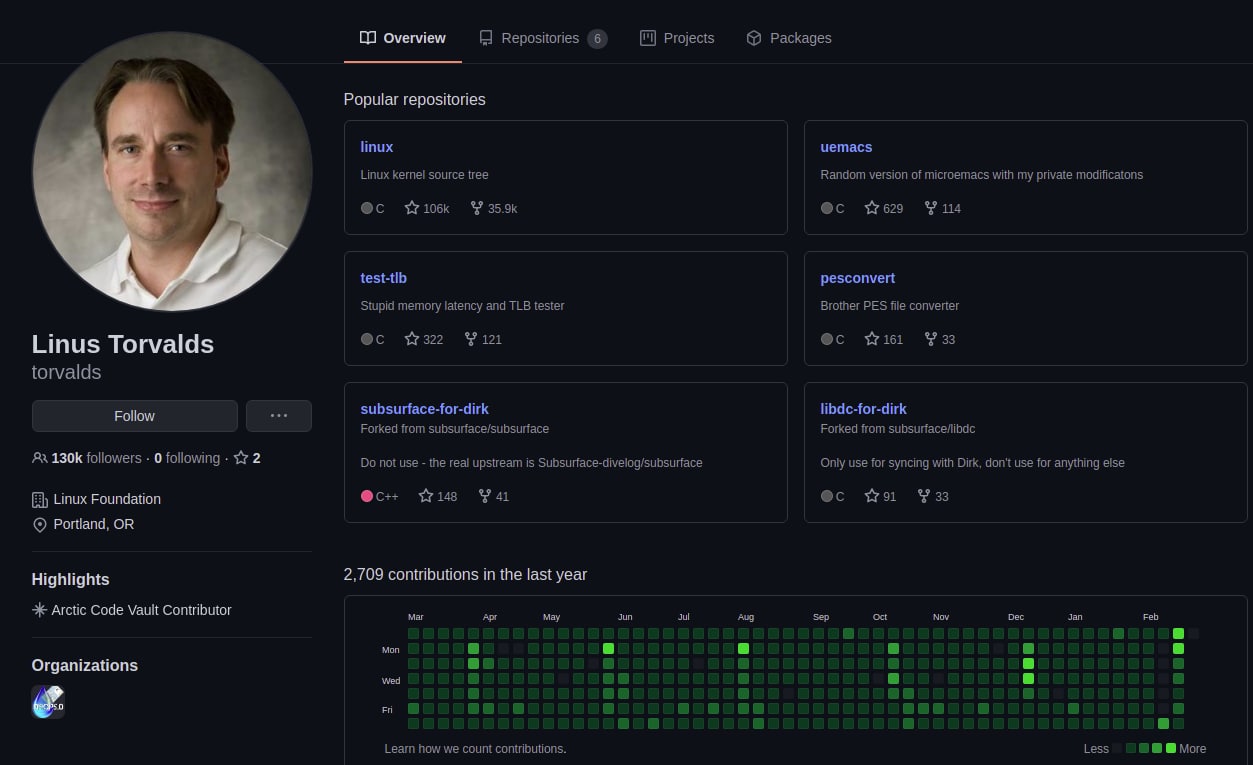Click the location pin icon for Portland

click(40, 524)
